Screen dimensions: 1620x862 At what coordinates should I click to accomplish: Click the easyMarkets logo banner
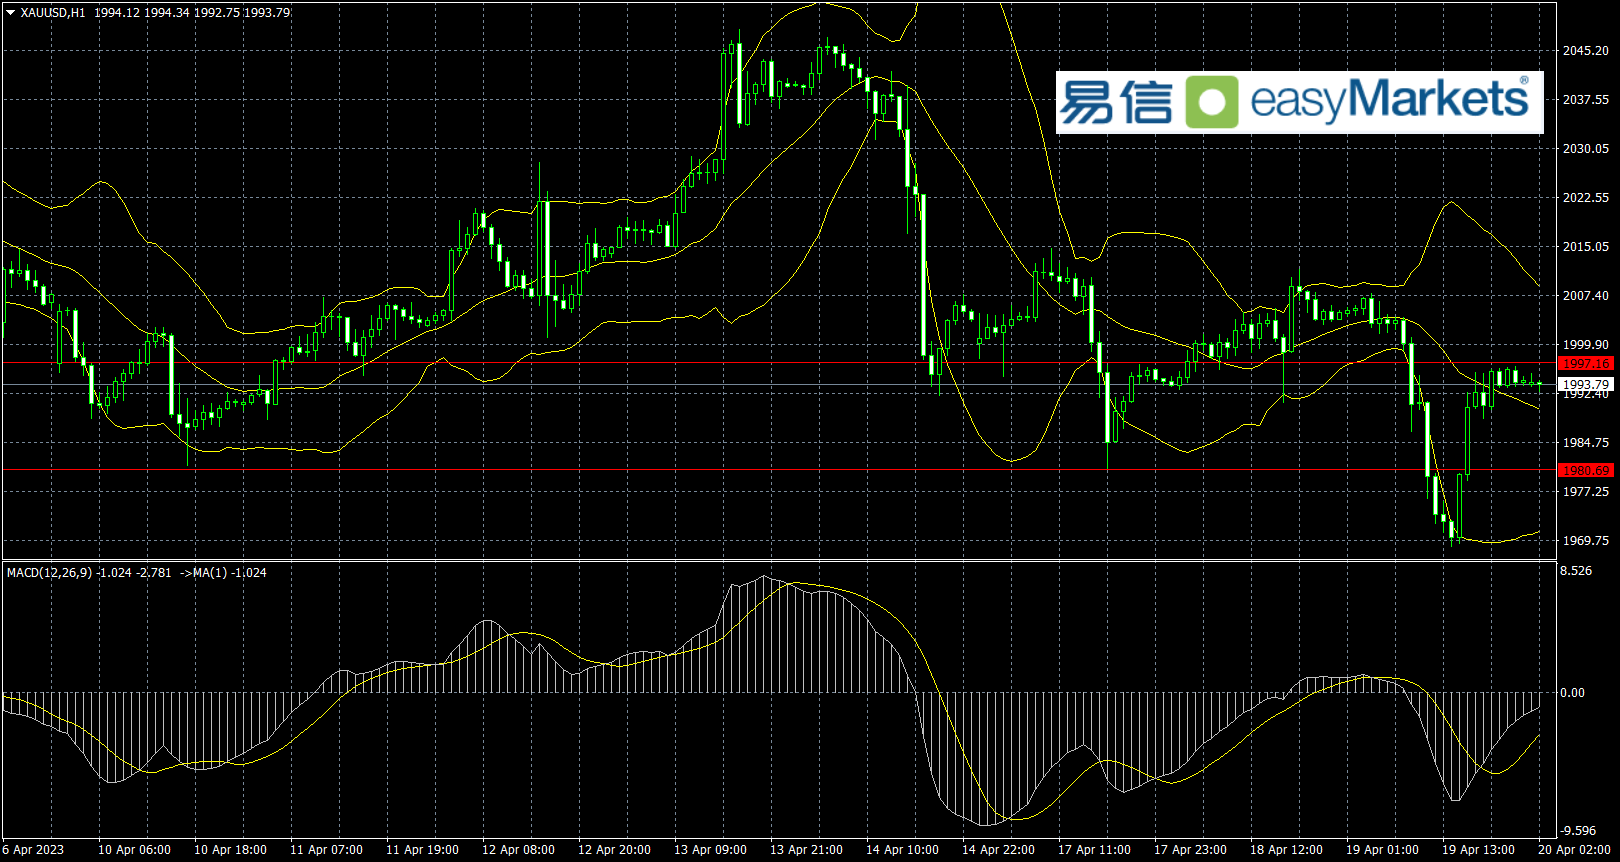tap(1299, 102)
